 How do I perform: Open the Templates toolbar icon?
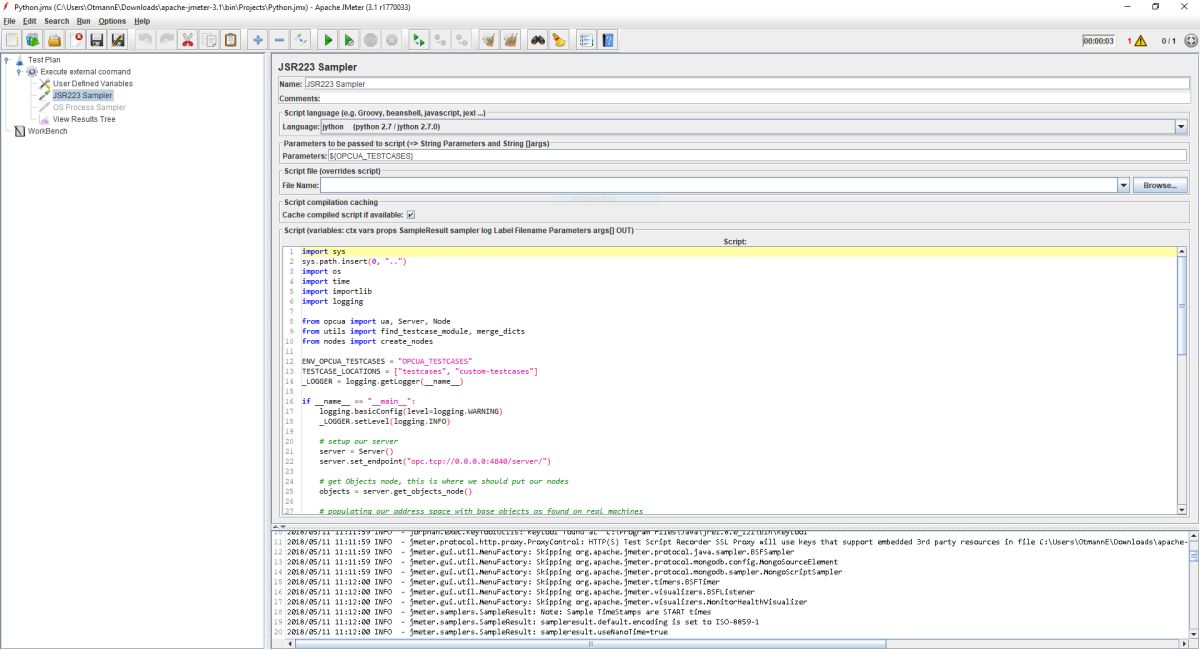(x=33, y=40)
